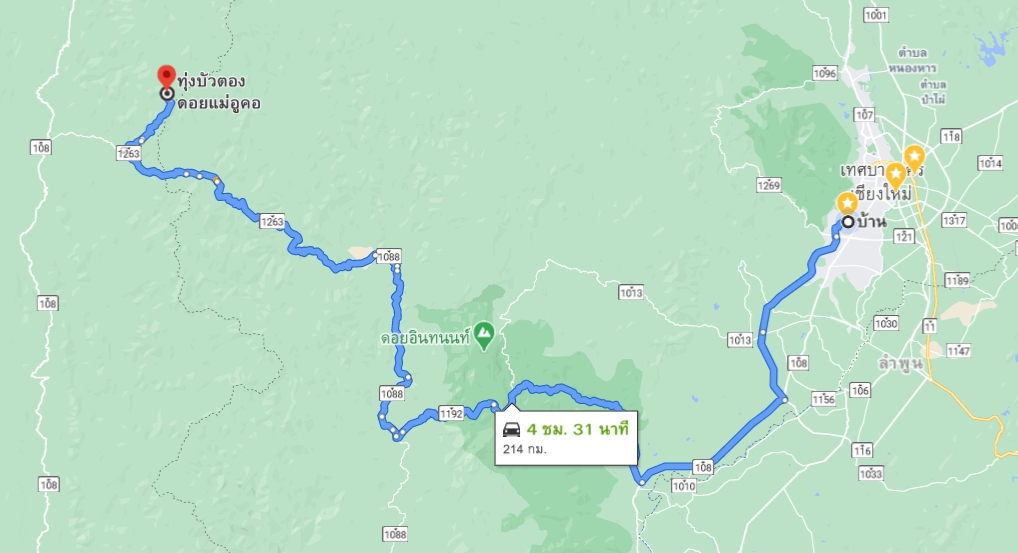Click the 1010 shield below the route
Image resolution: width=1018 pixels, height=553 pixels.
684,485
